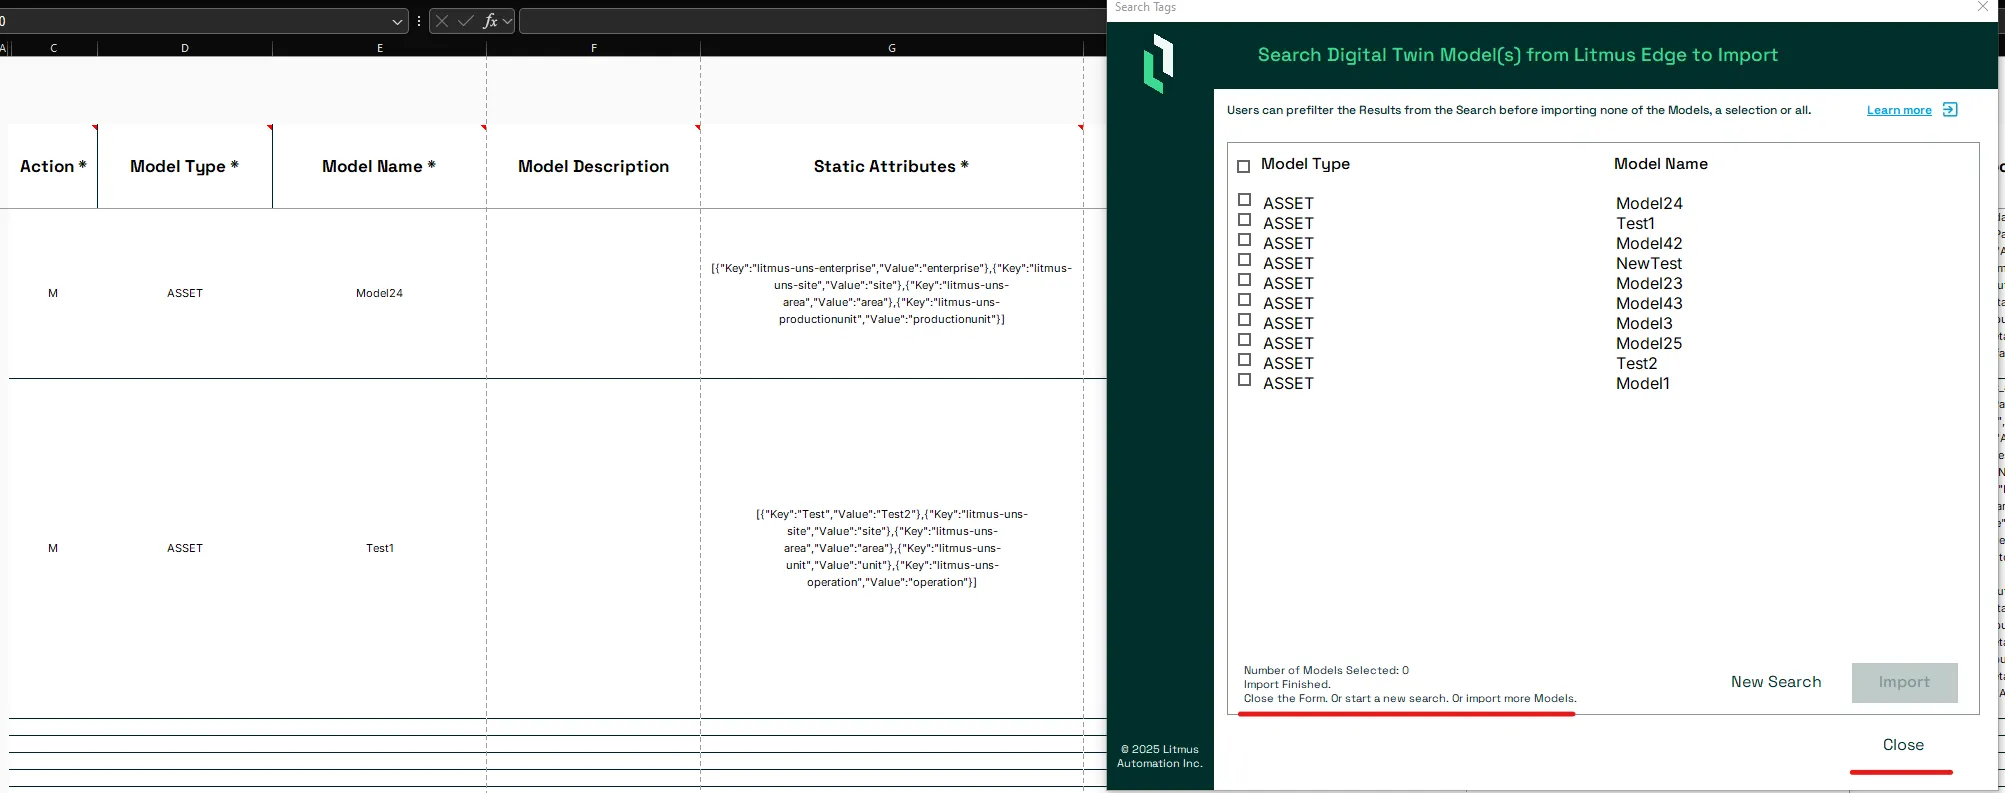Click the Number of Models Selected status

tap(1326, 670)
